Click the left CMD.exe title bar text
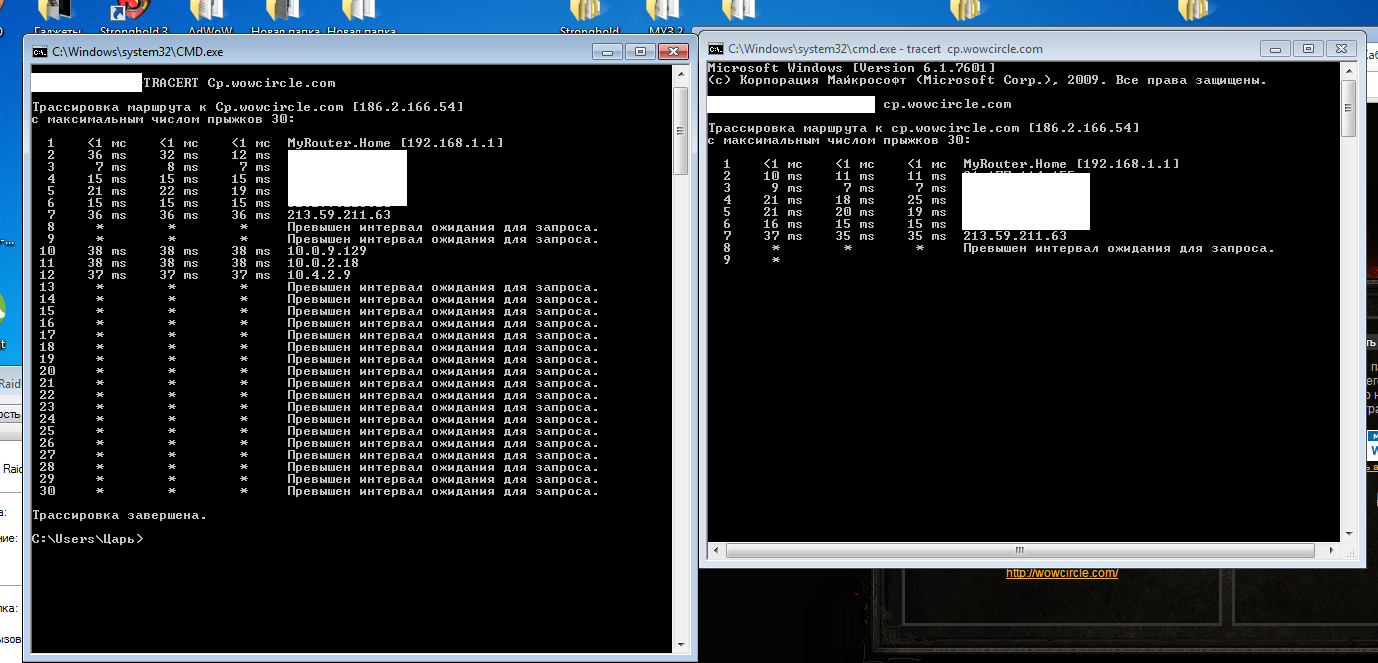This screenshot has height=663, width=1378. pos(138,52)
